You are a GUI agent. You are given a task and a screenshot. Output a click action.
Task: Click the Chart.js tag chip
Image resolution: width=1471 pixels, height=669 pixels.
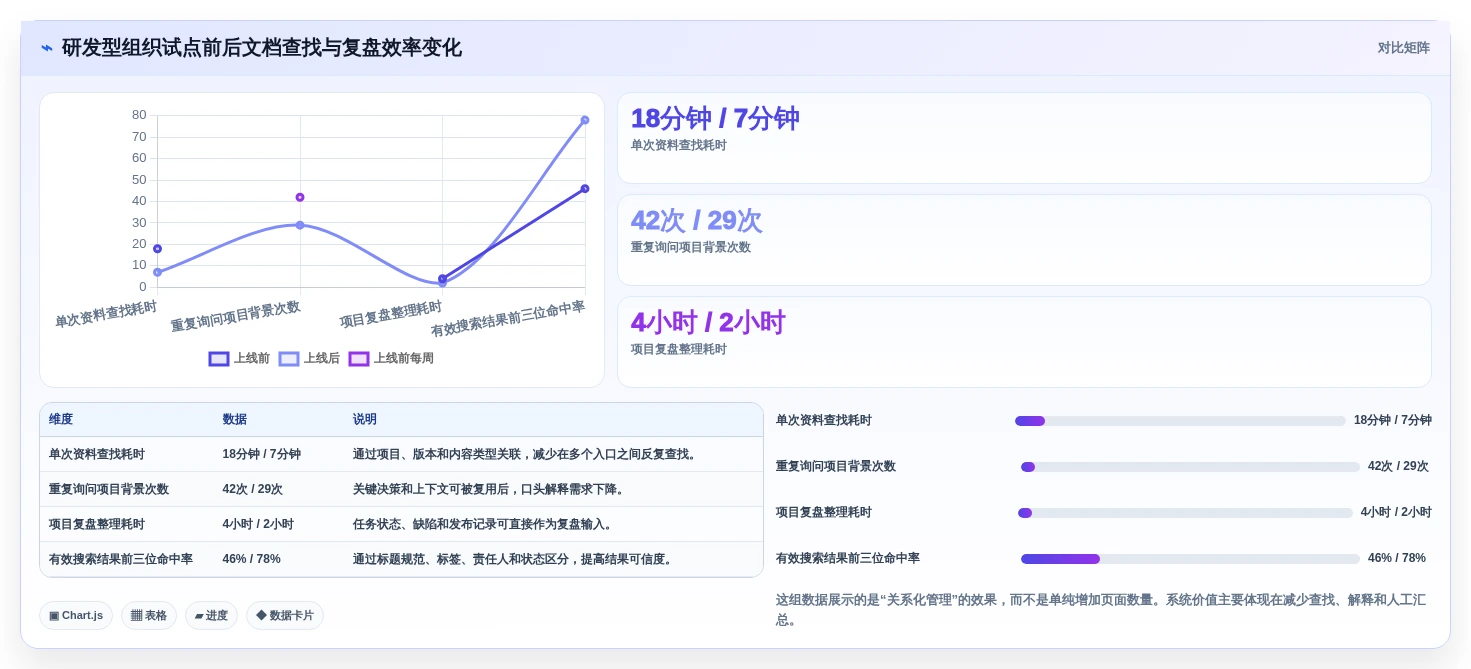point(76,615)
